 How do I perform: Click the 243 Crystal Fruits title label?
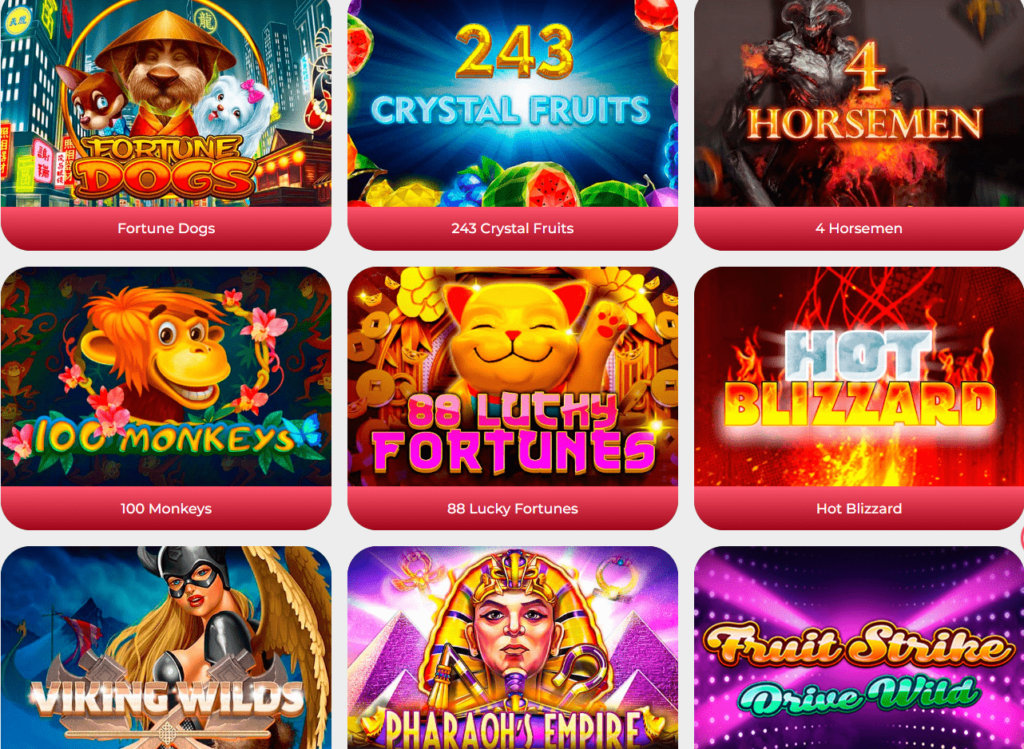click(x=513, y=229)
